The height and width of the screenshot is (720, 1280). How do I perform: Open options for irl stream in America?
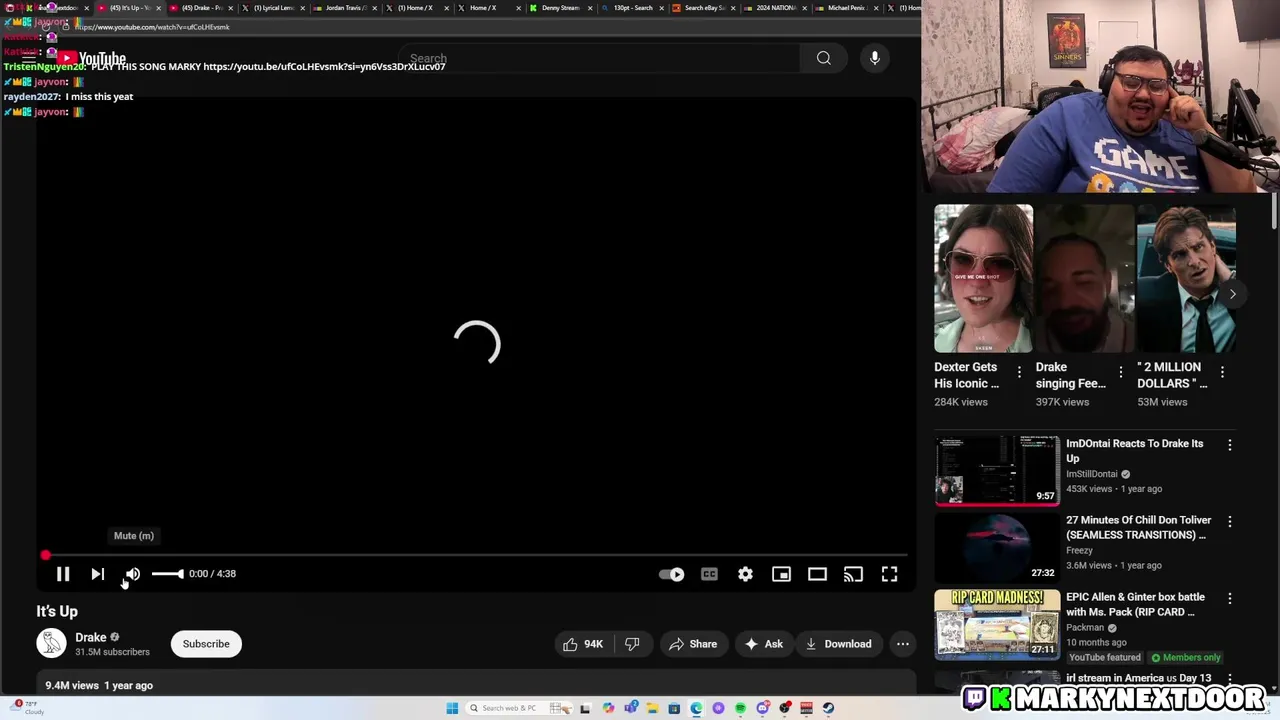pyautogui.click(x=1230, y=679)
